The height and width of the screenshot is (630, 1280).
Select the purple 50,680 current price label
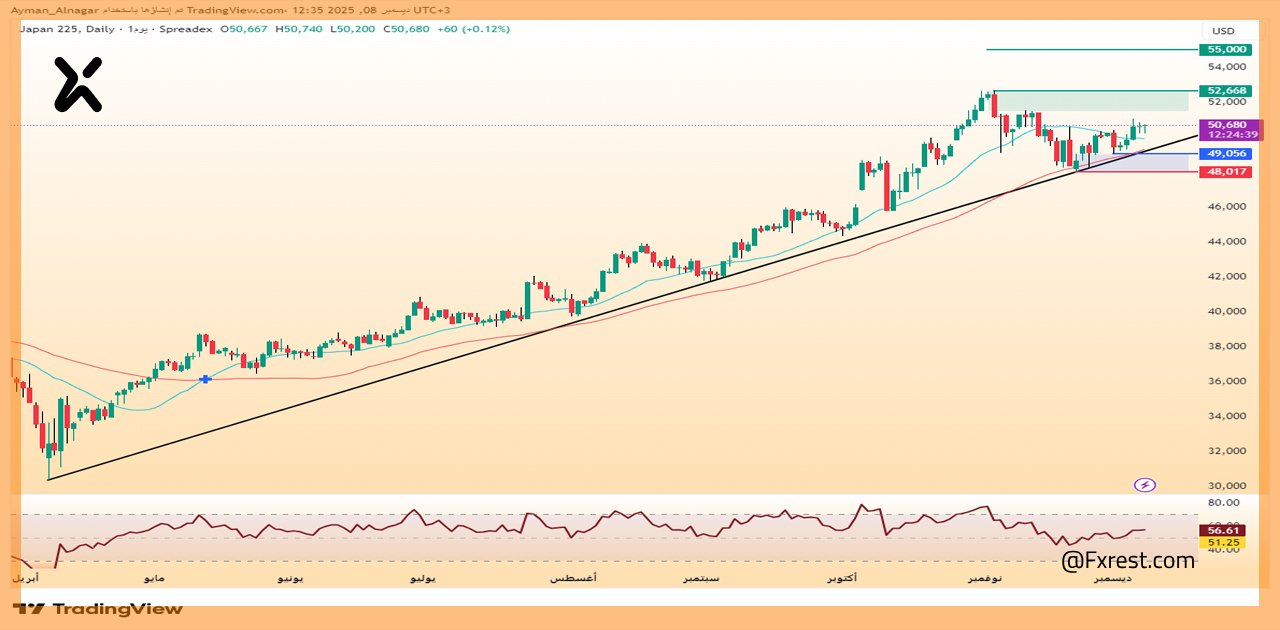coord(1228,124)
